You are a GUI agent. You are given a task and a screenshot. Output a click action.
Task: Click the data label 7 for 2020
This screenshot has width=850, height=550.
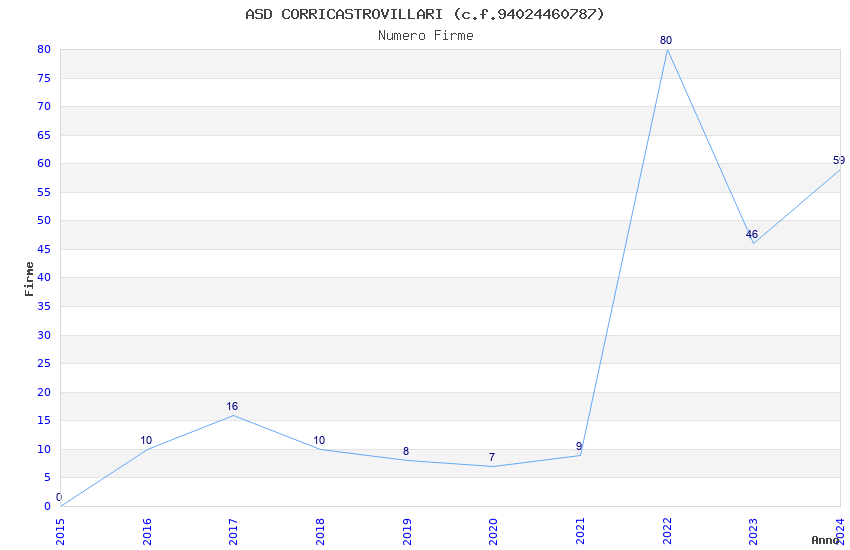coord(492,457)
